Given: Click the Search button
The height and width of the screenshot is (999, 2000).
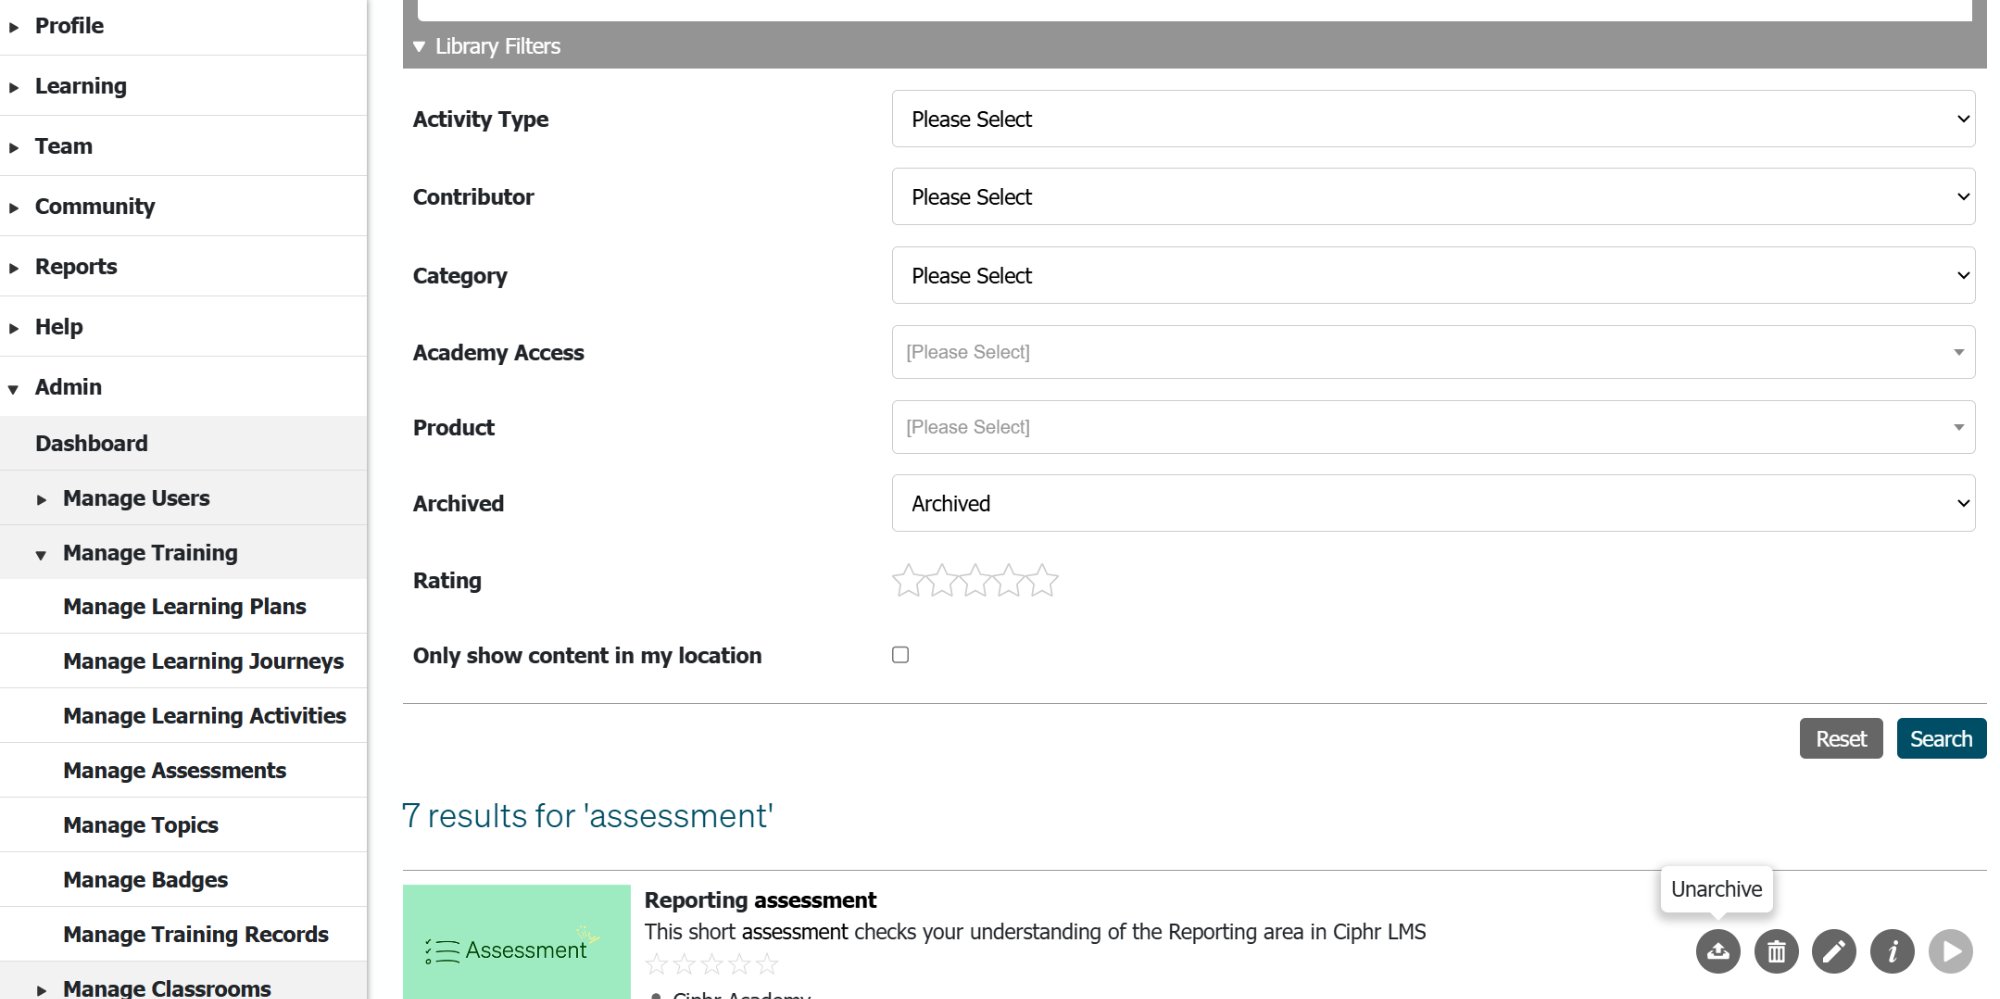Looking at the screenshot, I should (1941, 738).
